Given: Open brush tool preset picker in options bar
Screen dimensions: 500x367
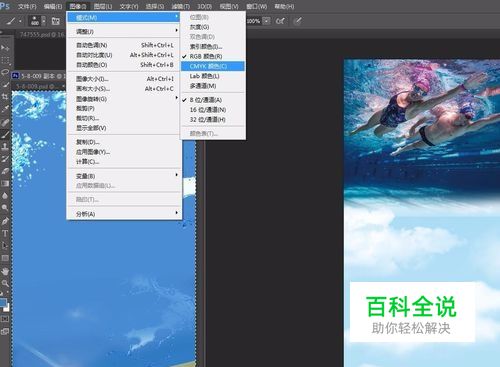Looking at the screenshot, I should 11,21.
